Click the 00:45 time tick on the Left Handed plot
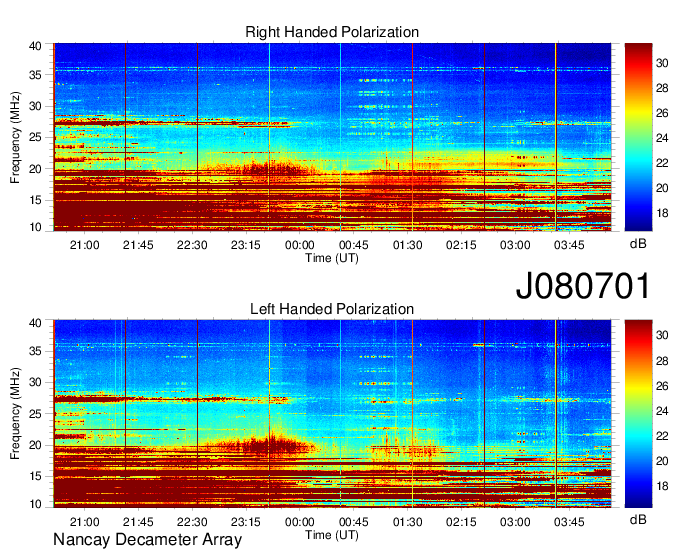 pos(353,522)
